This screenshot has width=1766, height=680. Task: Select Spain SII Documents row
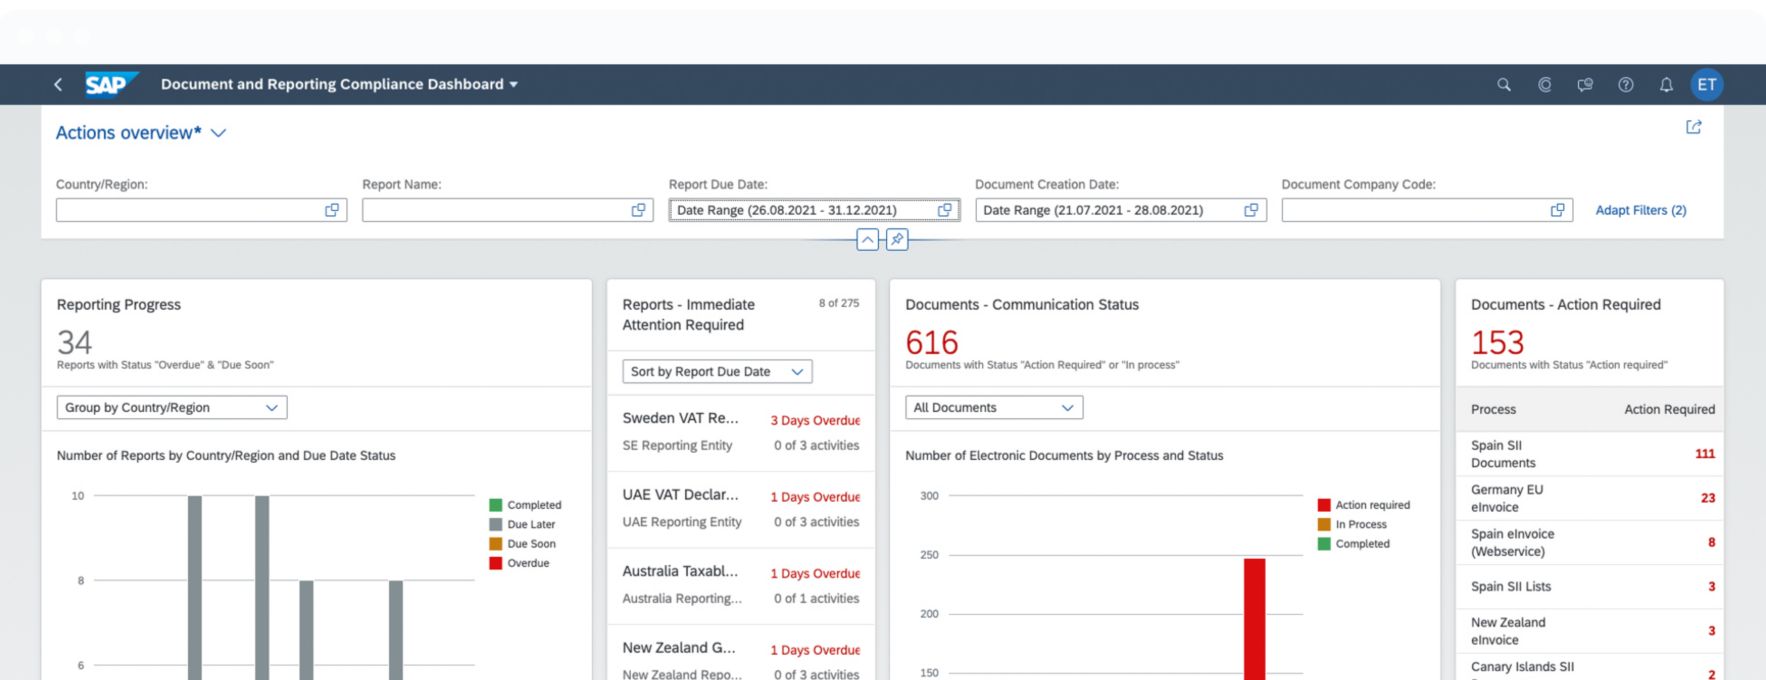(1590, 454)
